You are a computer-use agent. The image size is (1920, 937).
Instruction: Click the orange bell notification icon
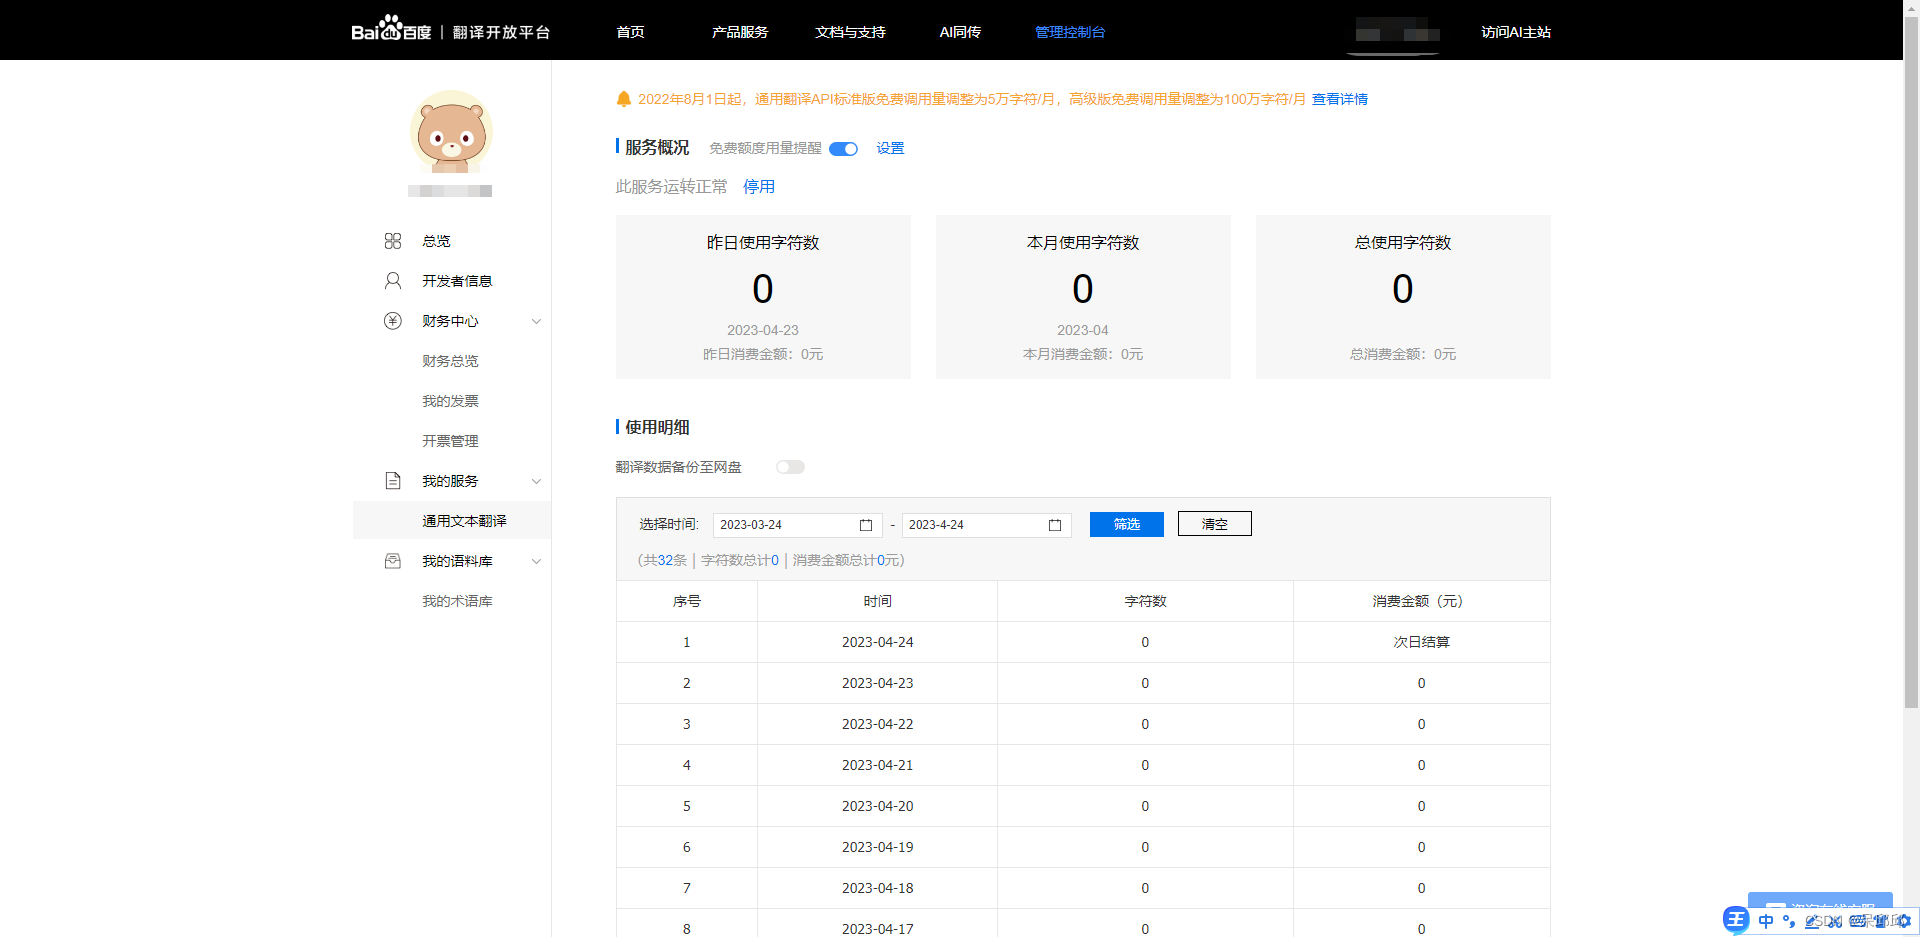624,99
